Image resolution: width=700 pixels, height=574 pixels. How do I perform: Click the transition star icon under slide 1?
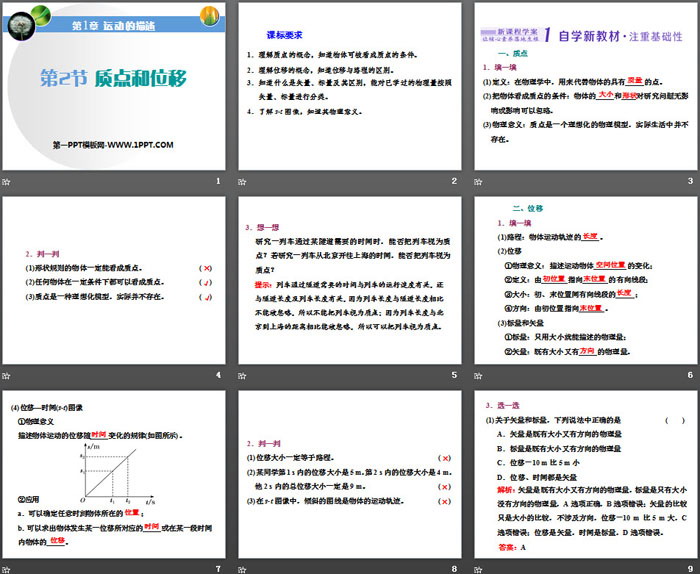(7, 181)
